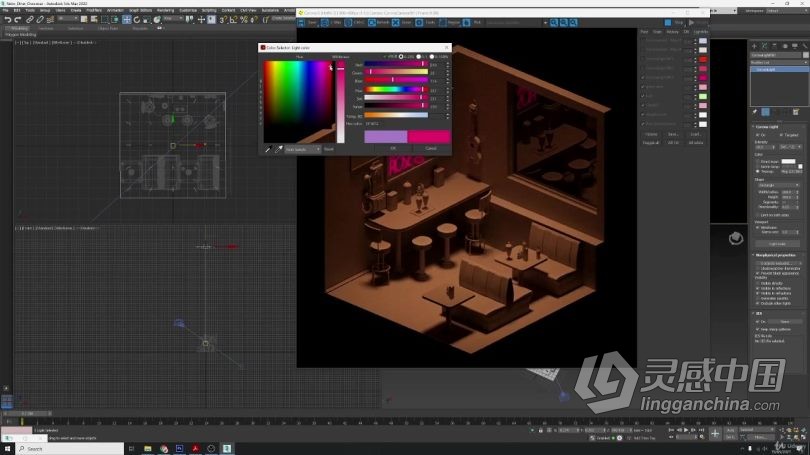Image resolution: width=810 pixels, height=455 pixels.
Task: Toggle the Targeted checkbox in Corona light
Action: pos(781,135)
